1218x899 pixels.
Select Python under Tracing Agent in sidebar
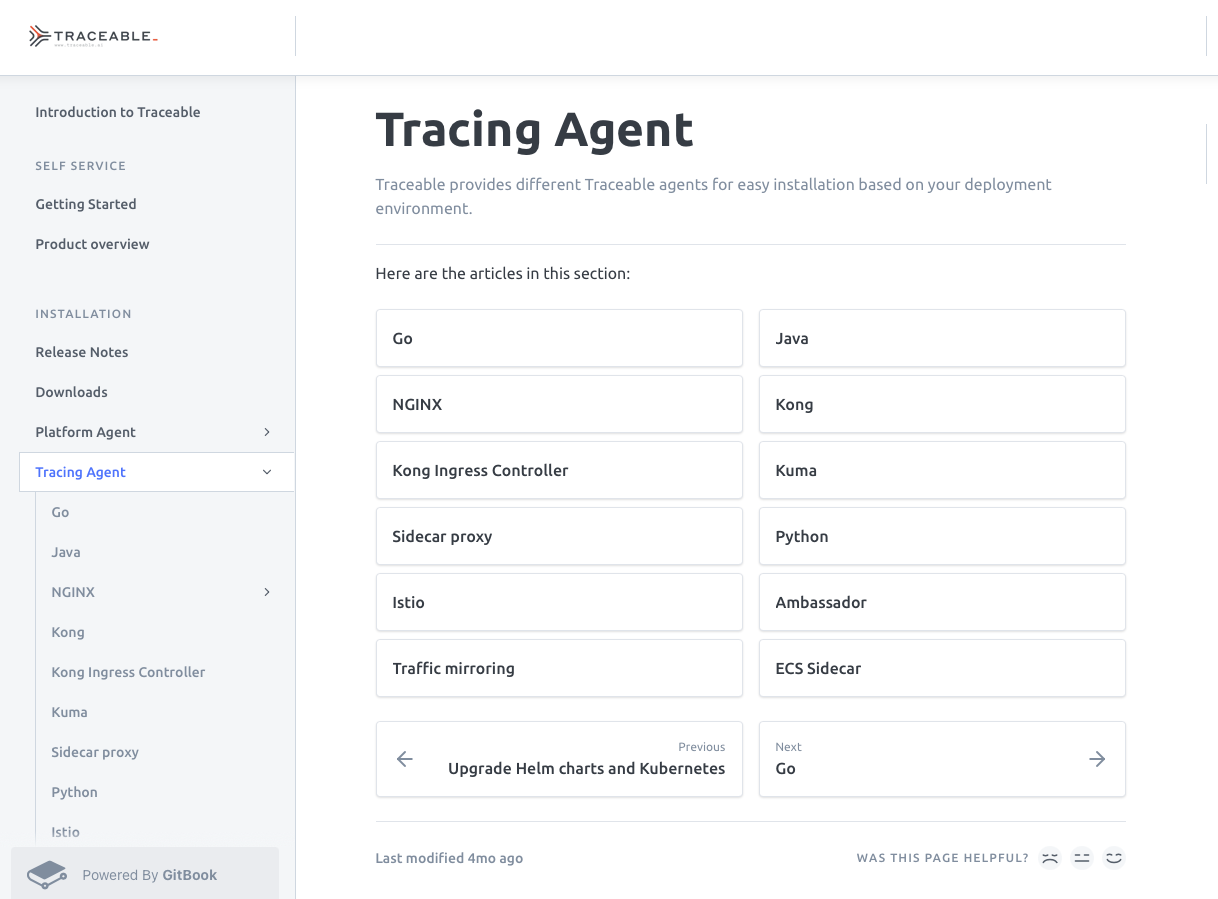coord(75,792)
